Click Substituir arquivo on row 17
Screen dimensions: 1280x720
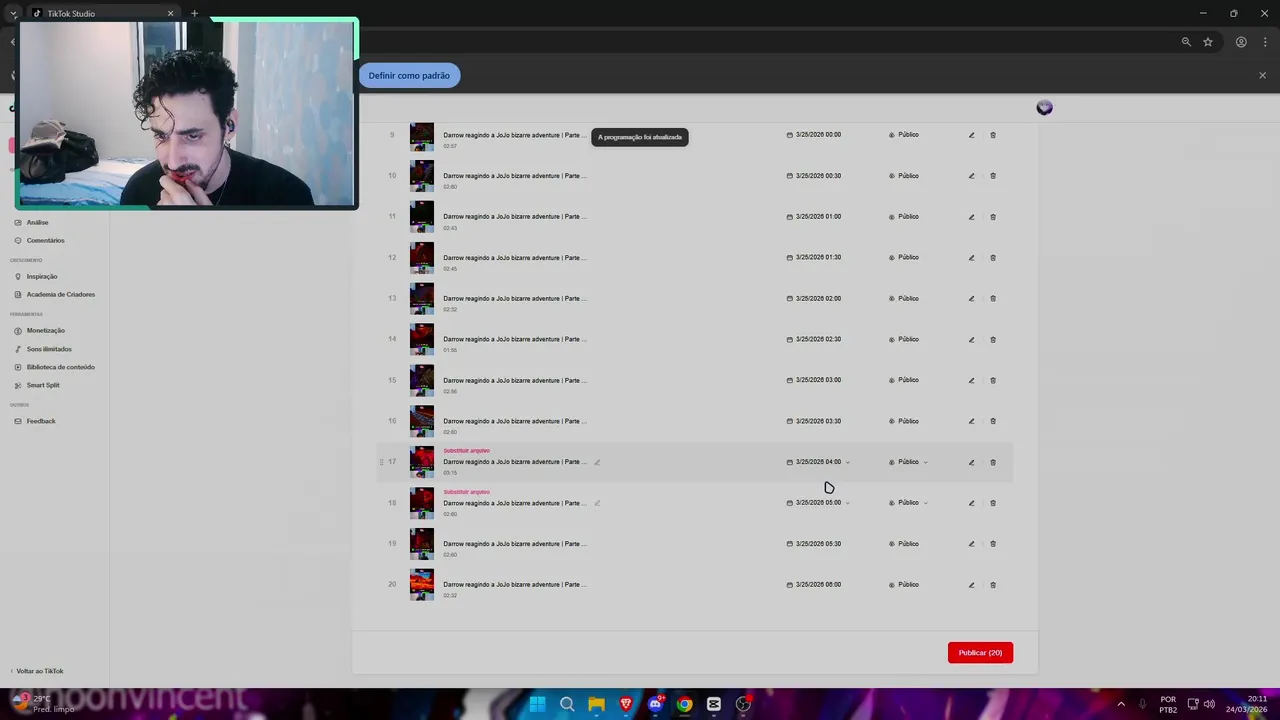(x=467, y=451)
